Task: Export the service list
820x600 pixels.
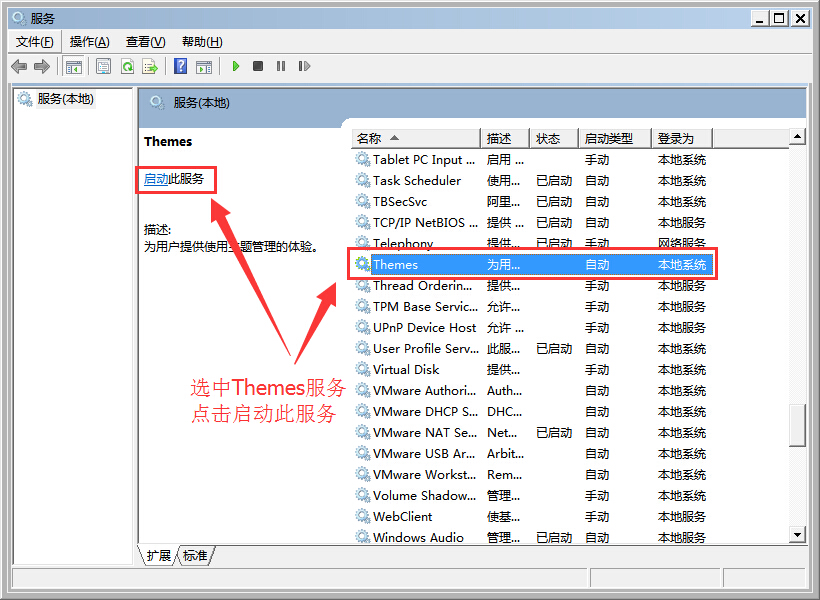Action: 151,66
